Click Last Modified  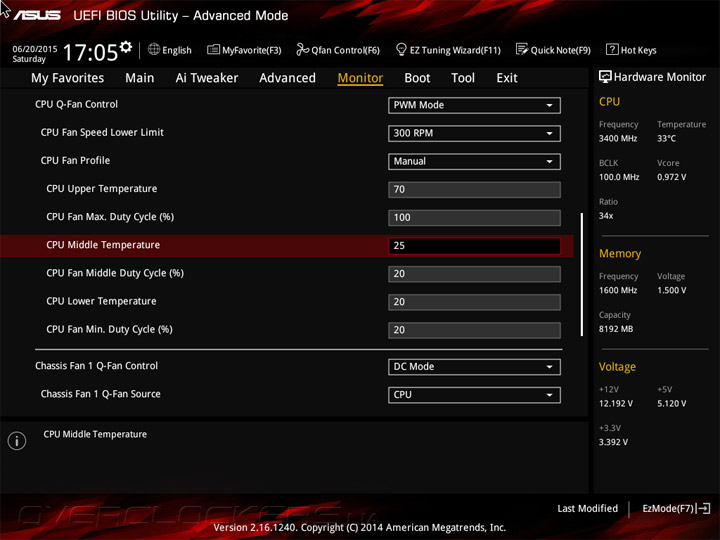tap(587, 508)
